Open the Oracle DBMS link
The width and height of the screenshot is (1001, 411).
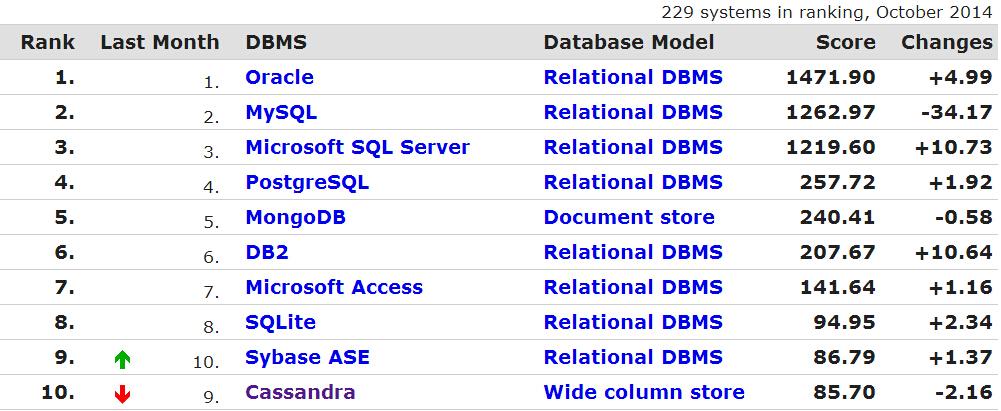(279, 77)
